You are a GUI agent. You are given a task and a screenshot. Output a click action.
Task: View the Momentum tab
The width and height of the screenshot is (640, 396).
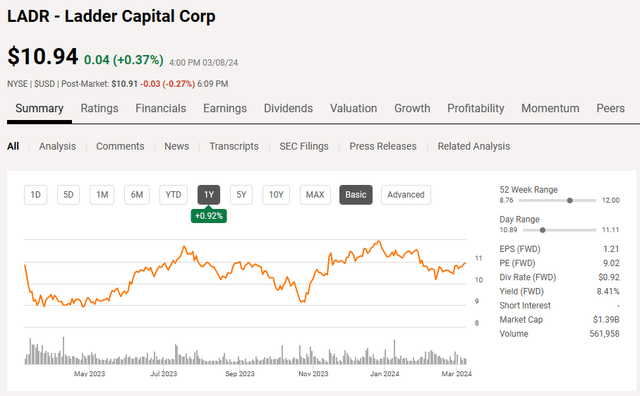(x=550, y=109)
